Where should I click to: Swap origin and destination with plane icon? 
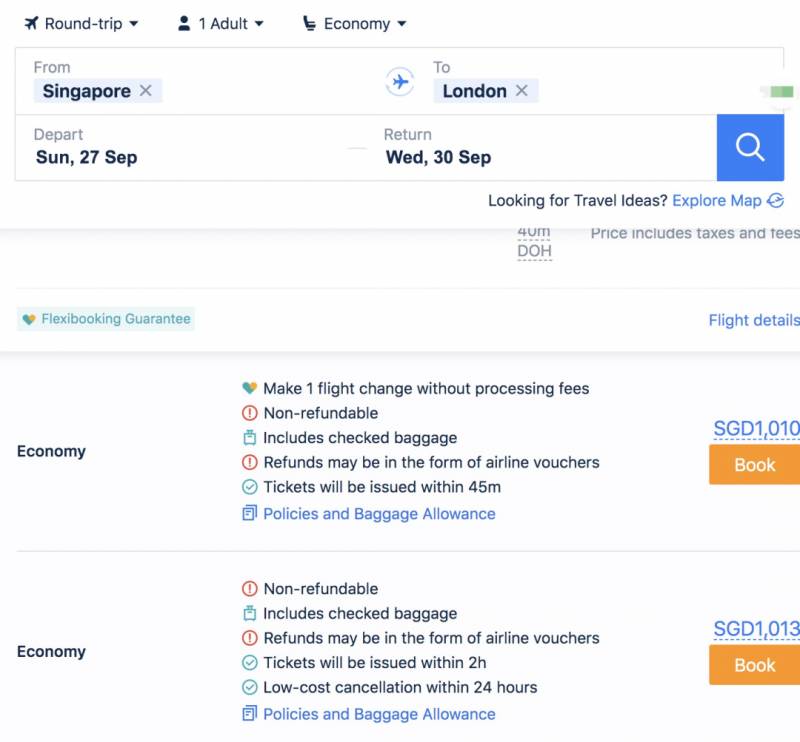click(x=400, y=82)
